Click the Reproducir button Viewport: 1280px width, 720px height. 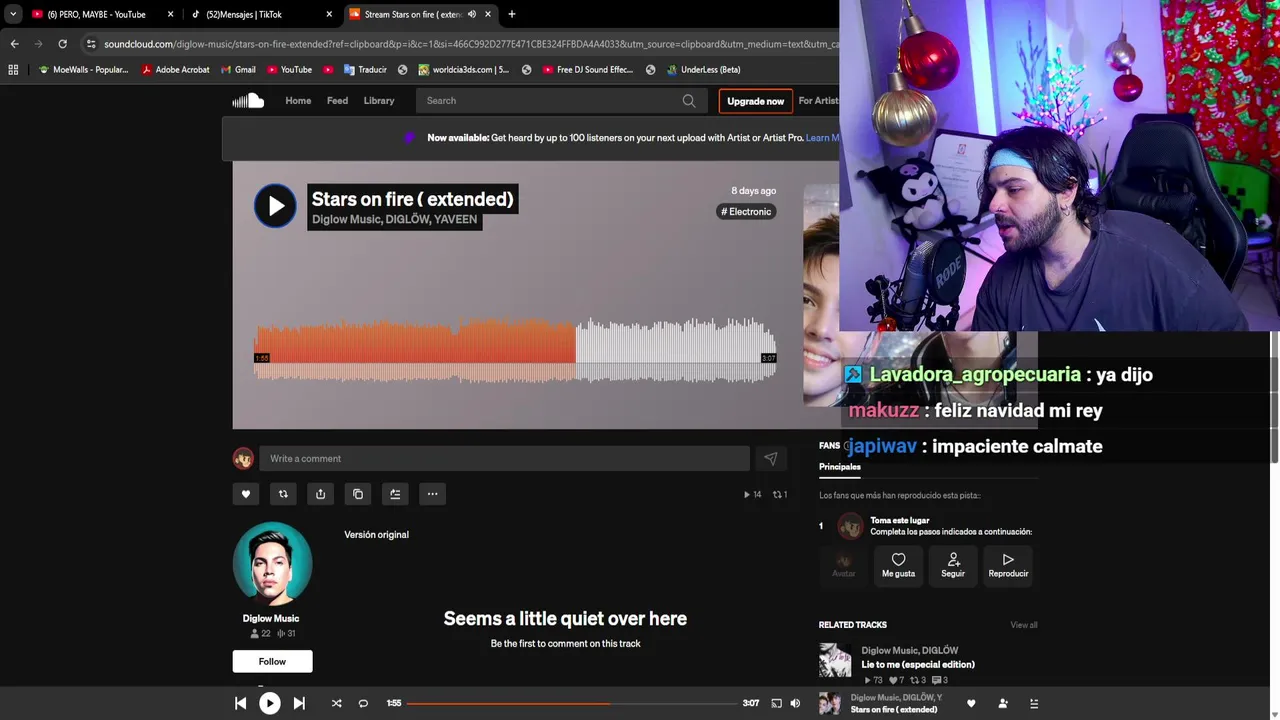point(1008,565)
